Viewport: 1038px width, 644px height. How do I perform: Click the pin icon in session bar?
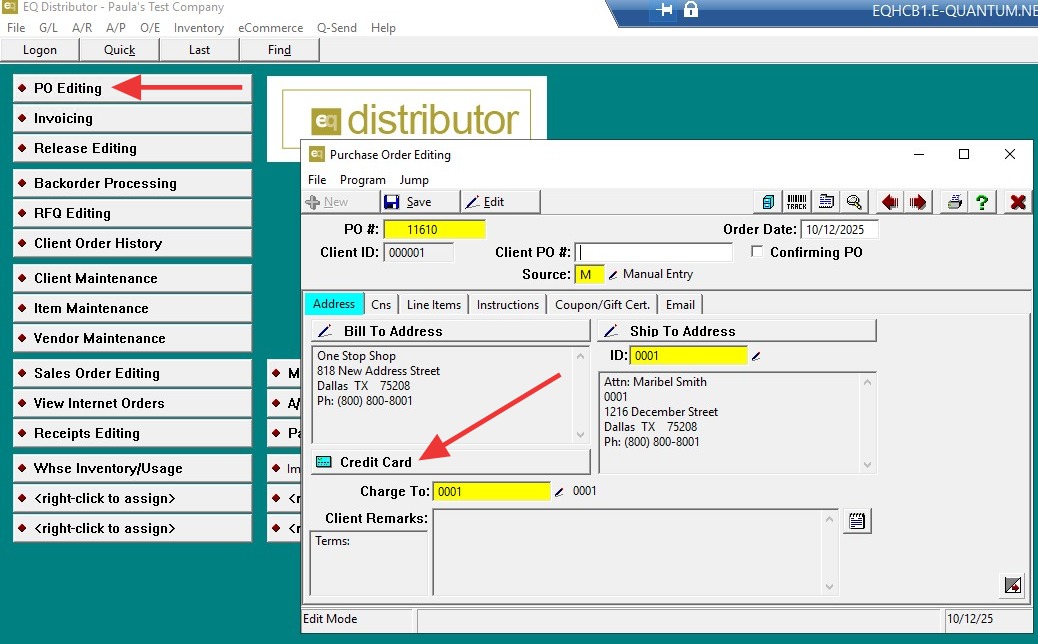click(664, 10)
